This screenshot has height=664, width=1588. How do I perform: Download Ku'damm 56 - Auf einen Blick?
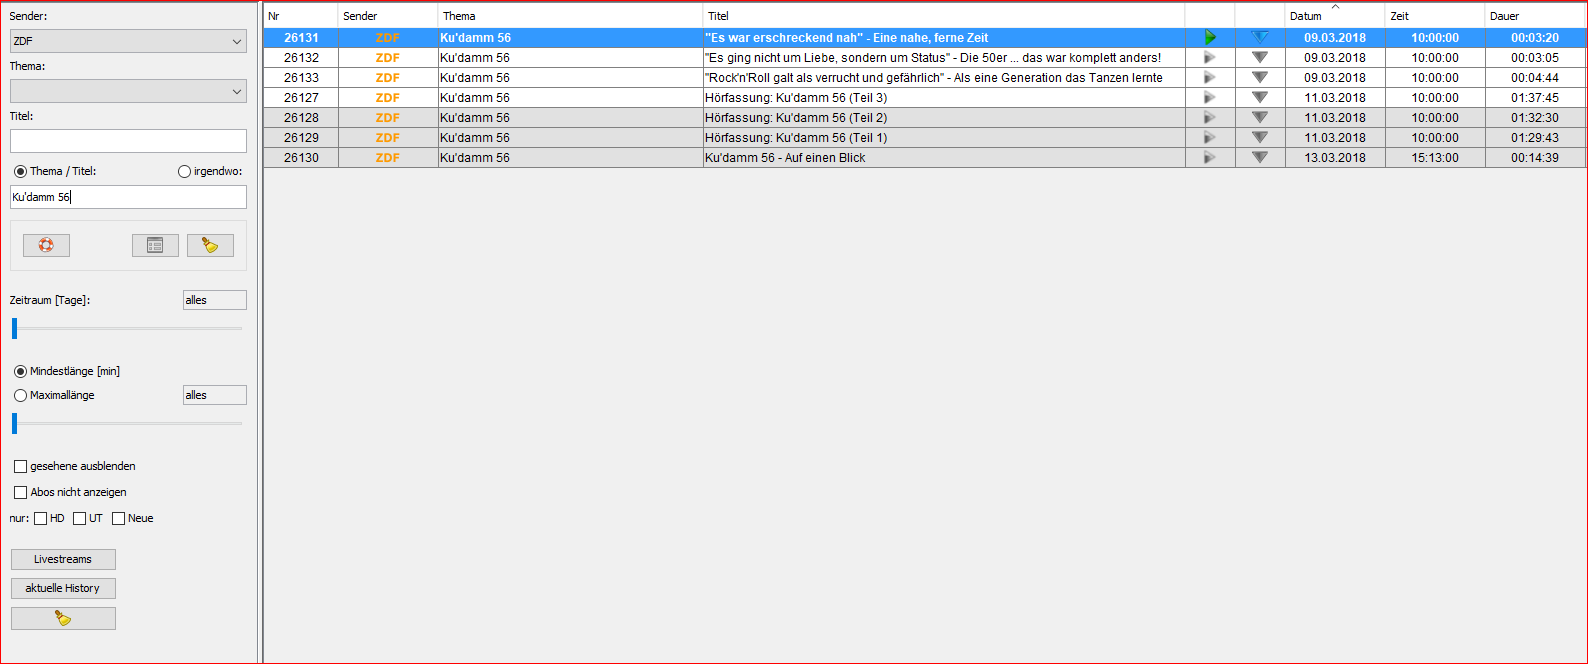(1260, 158)
